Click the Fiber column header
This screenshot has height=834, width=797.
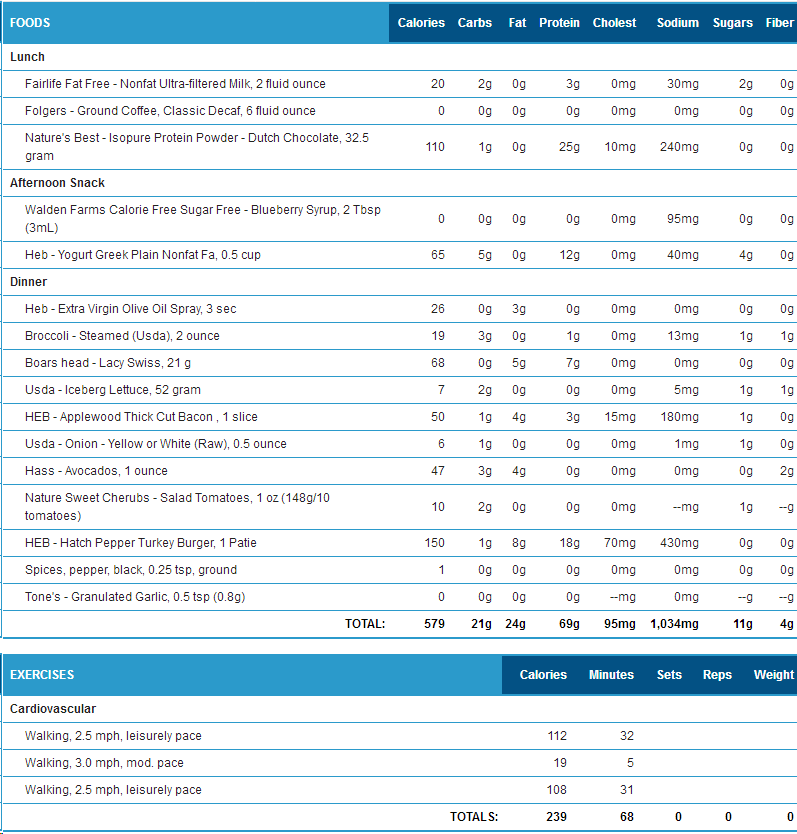[x=779, y=23]
